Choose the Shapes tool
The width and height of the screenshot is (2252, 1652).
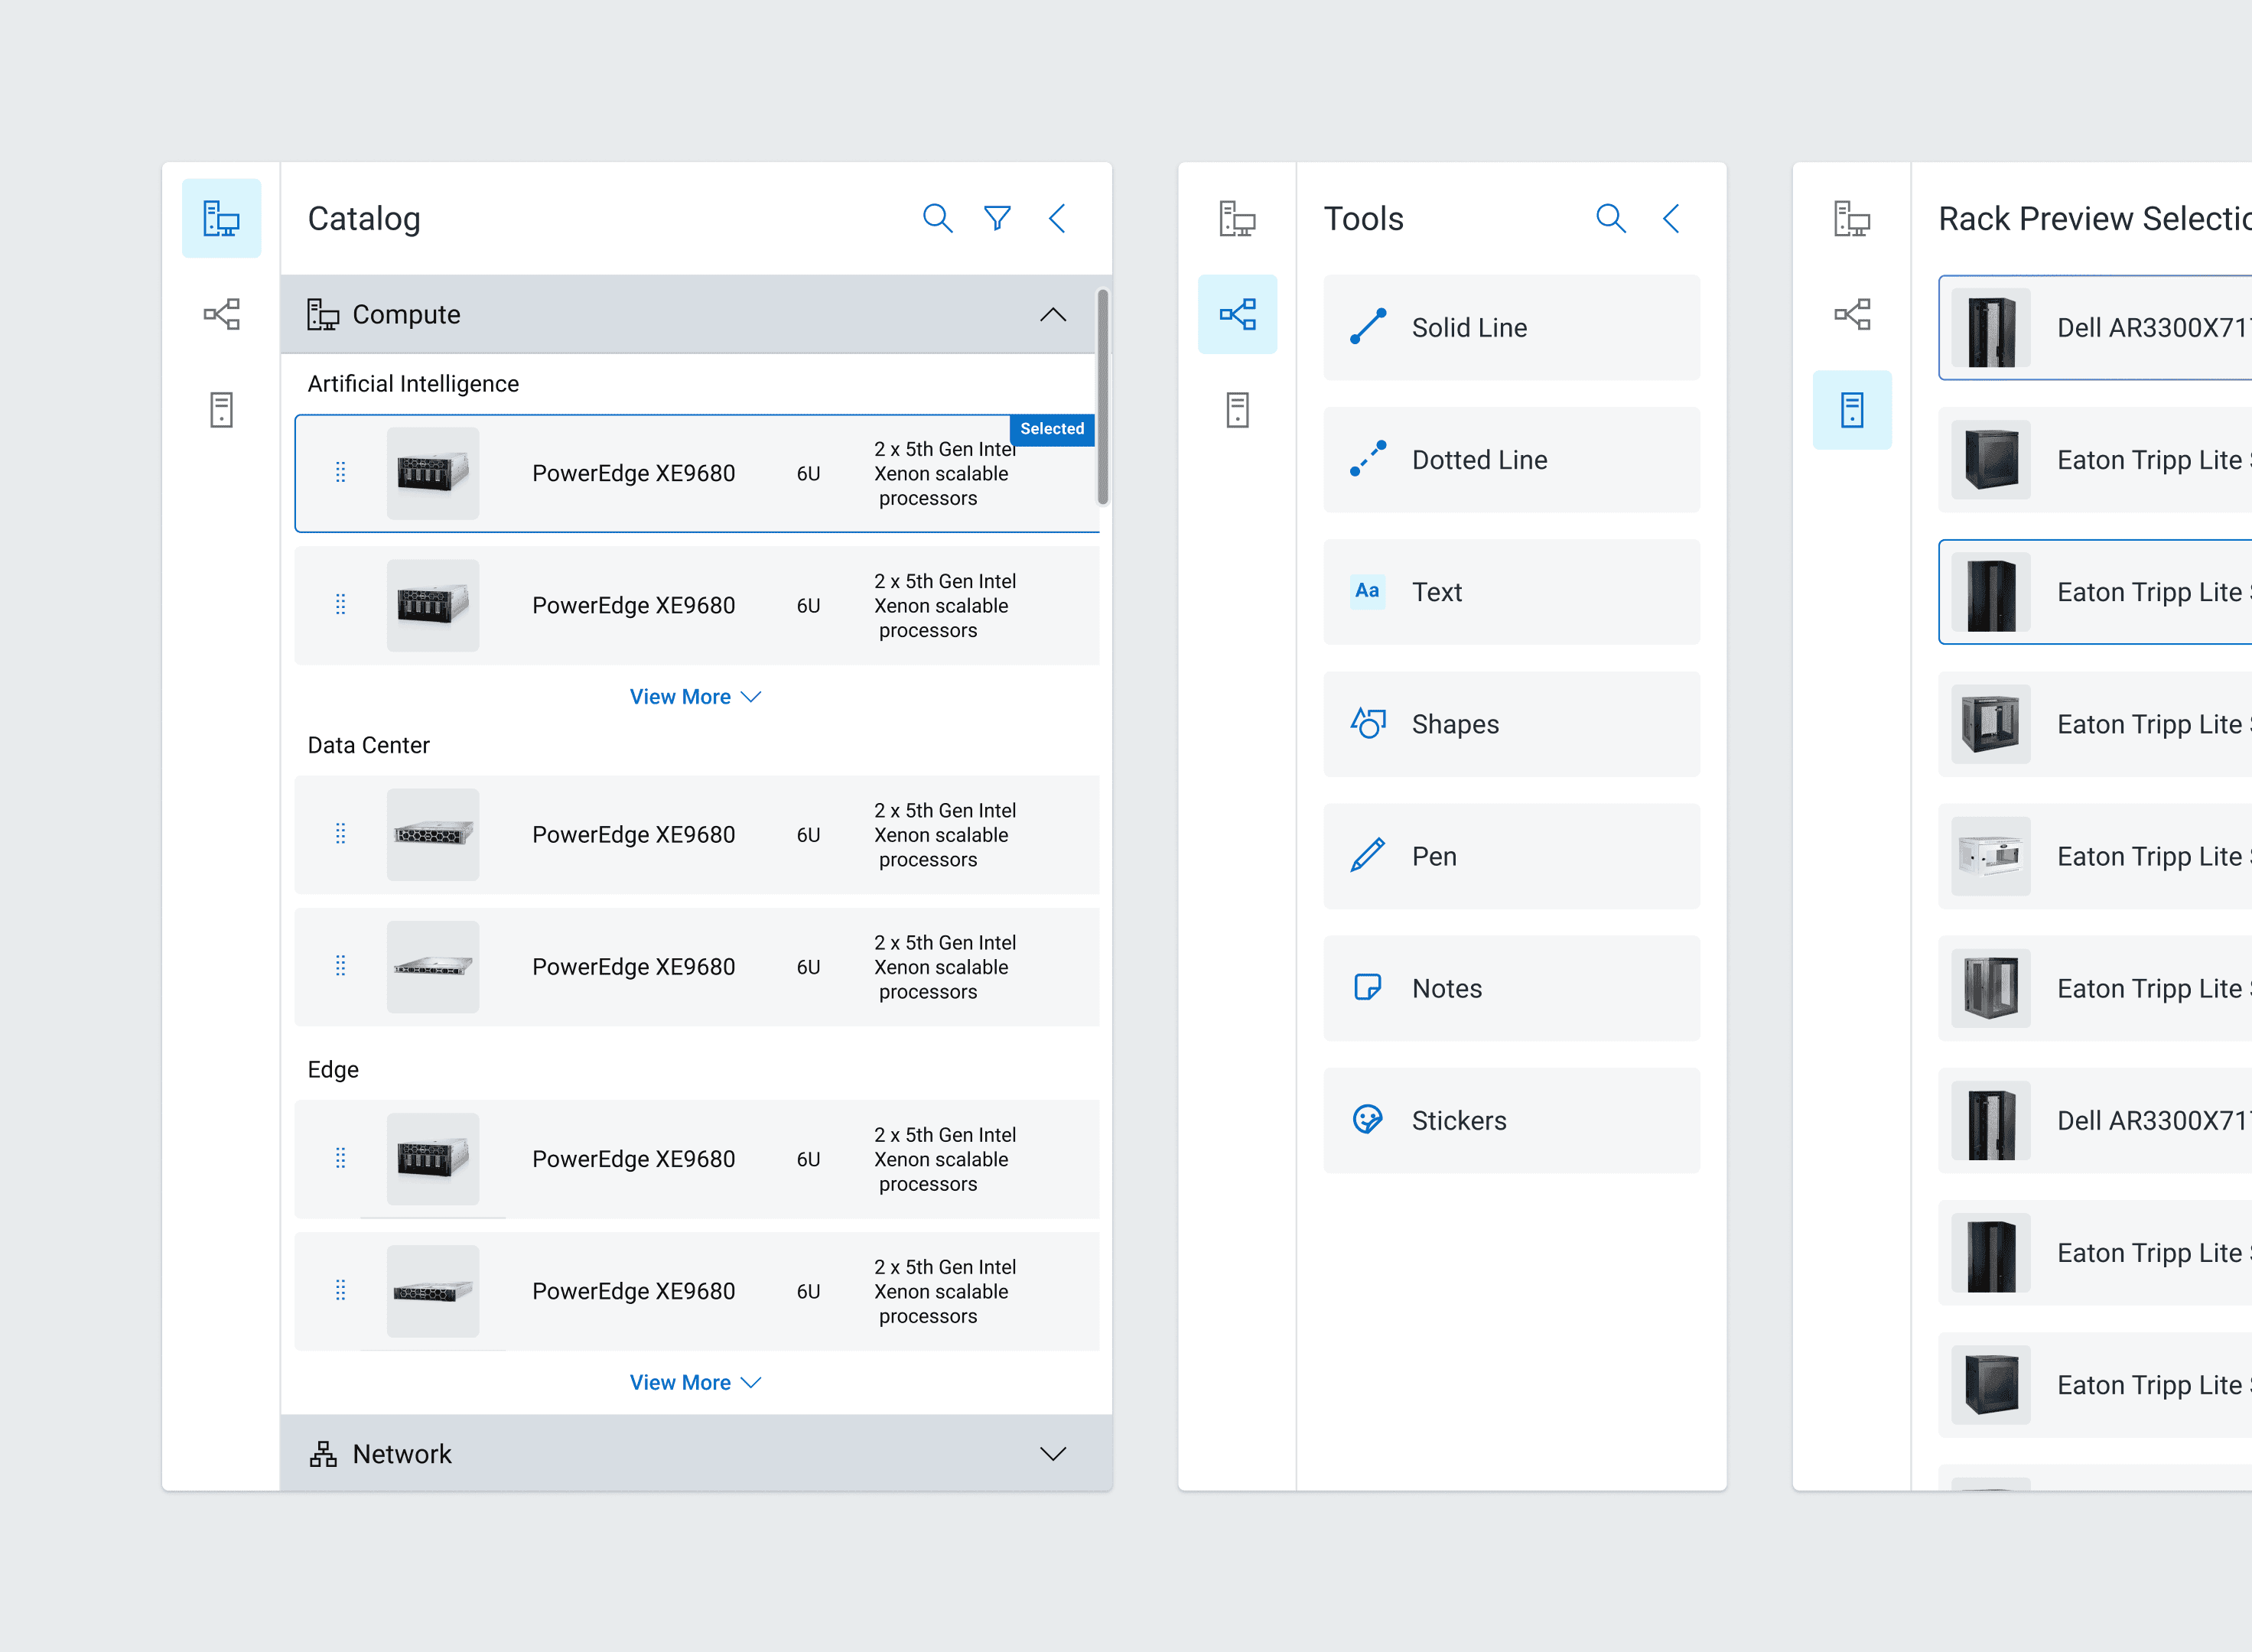tap(1511, 724)
